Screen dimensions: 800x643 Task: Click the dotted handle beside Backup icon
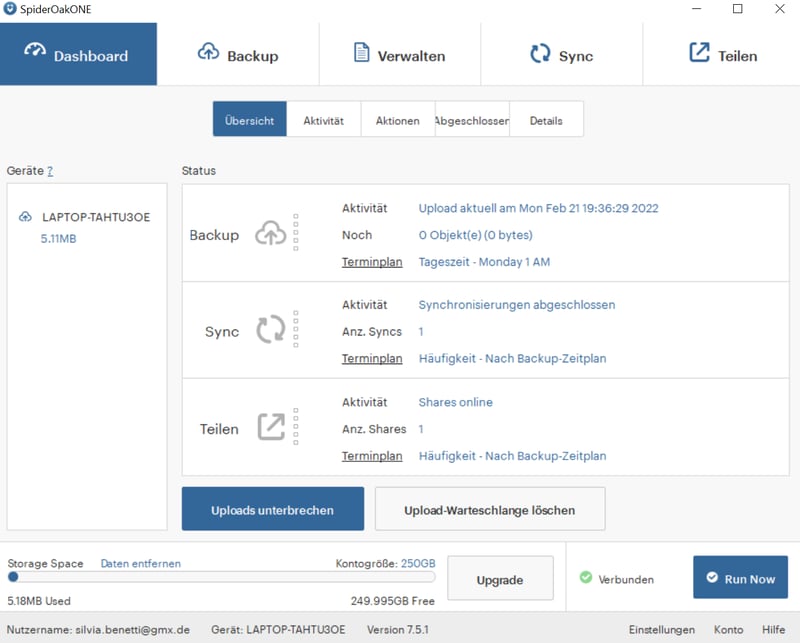coord(295,233)
